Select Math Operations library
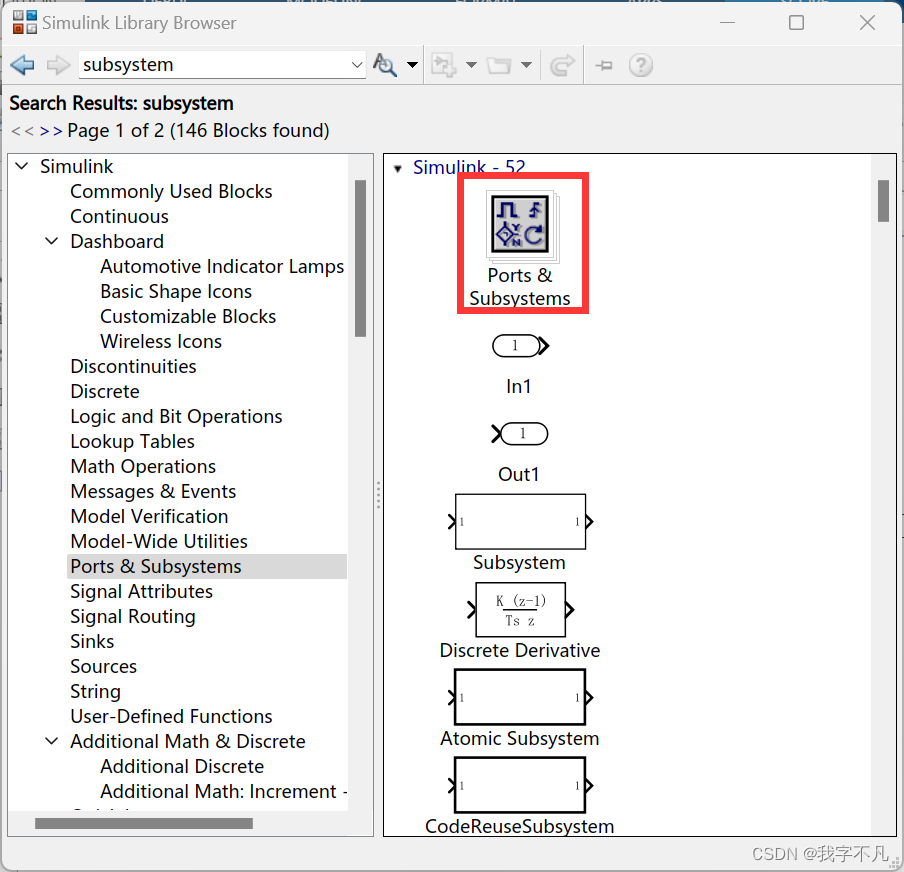The width and height of the screenshot is (904, 872). pos(143,467)
